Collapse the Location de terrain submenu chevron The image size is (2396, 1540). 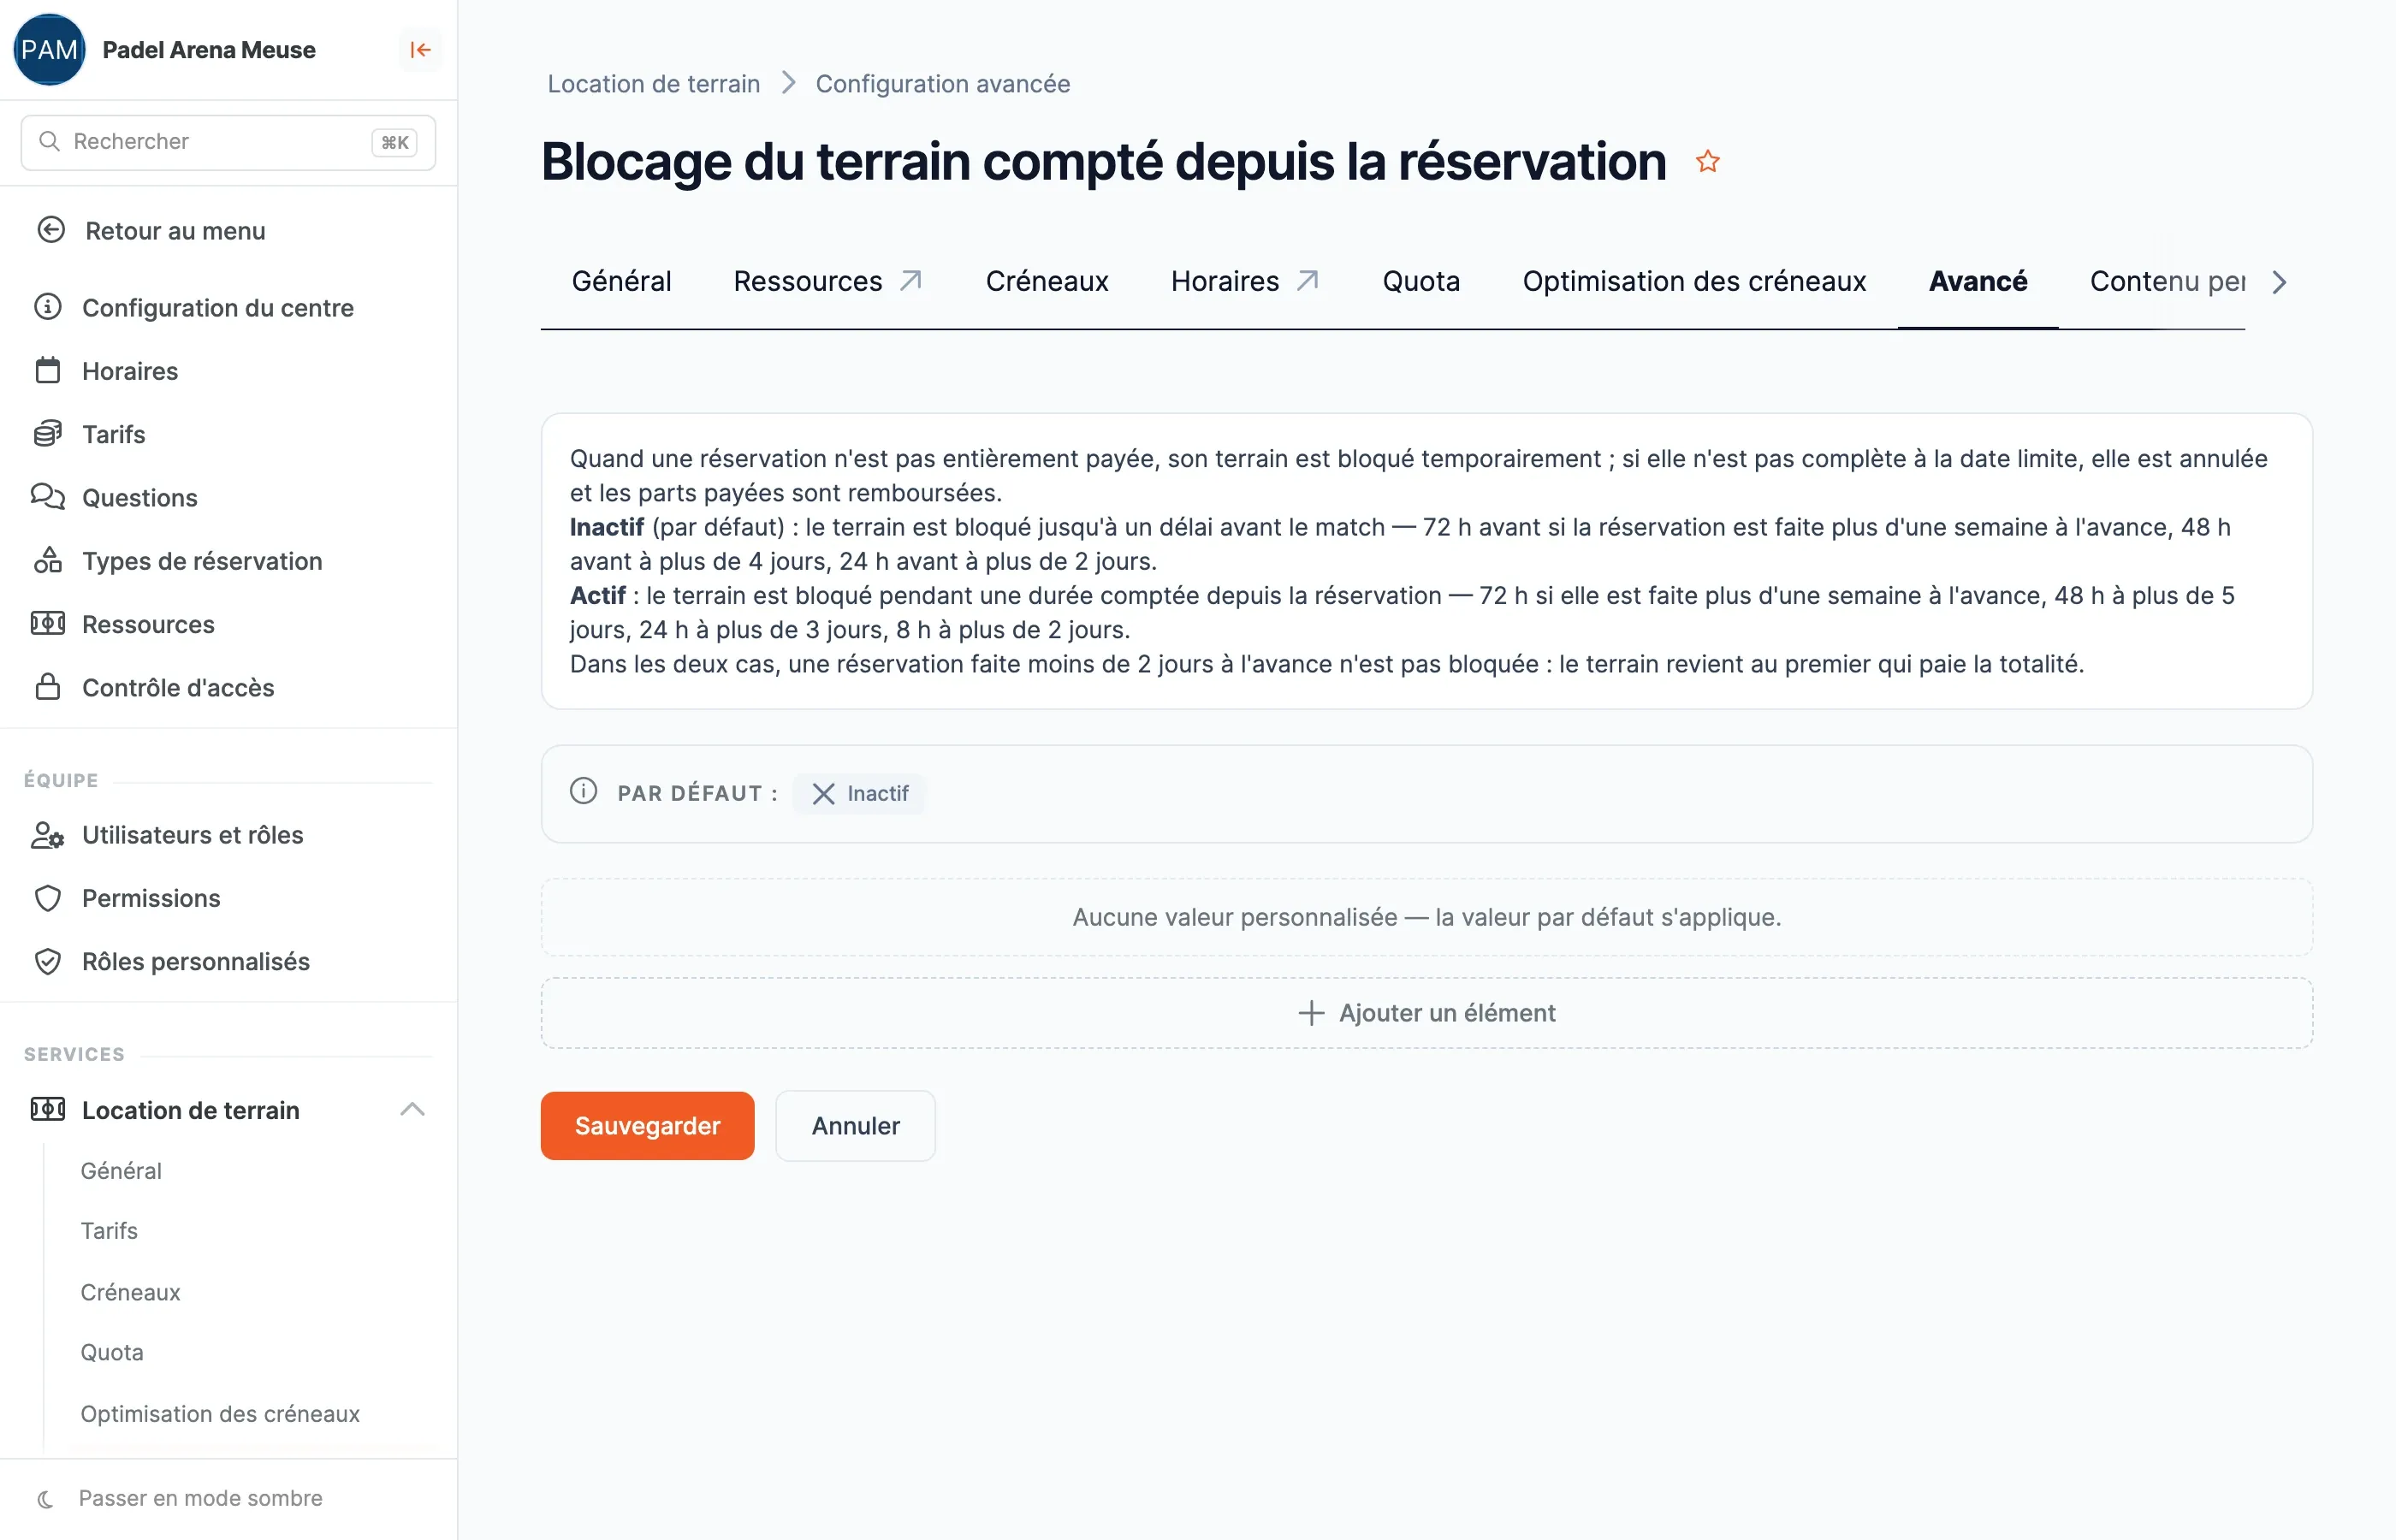click(413, 1109)
